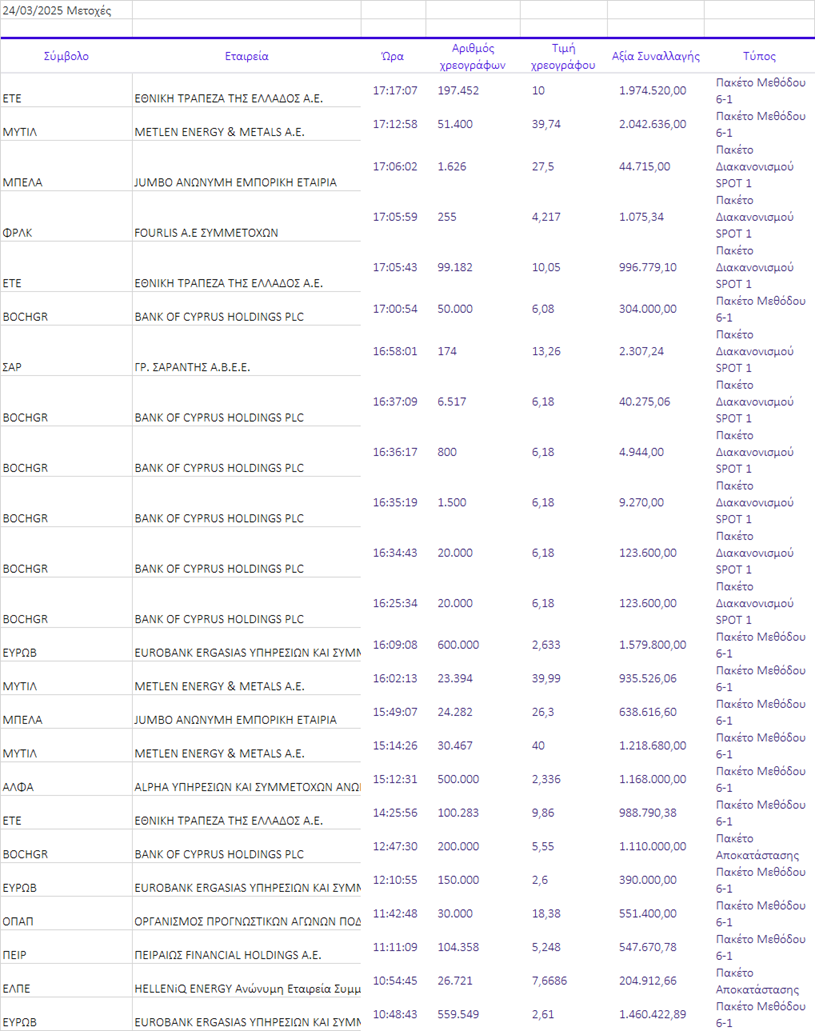Select value cell 44.715,00
The height and width of the screenshot is (1031, 815).
point(644,167)
